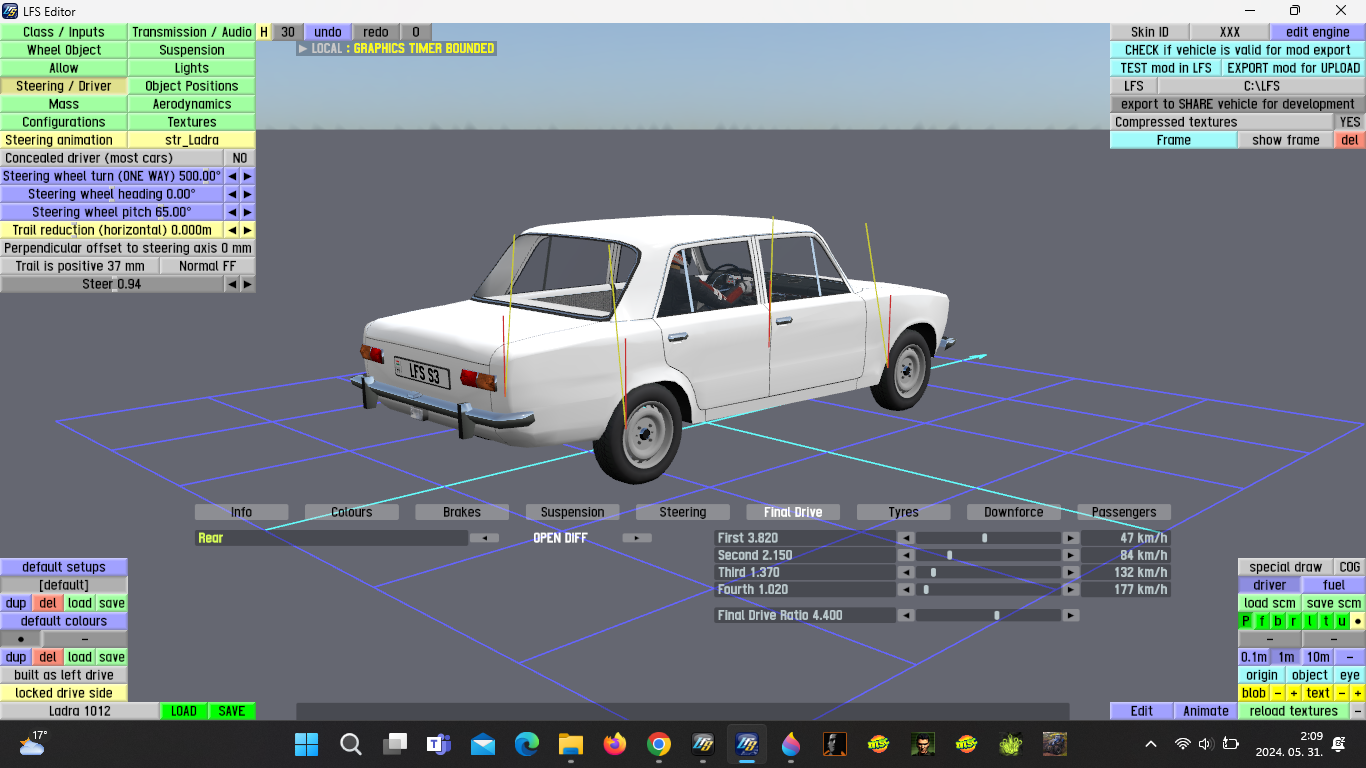
Task: Decrease steering wheel pitch value
Action: (232, 212)
